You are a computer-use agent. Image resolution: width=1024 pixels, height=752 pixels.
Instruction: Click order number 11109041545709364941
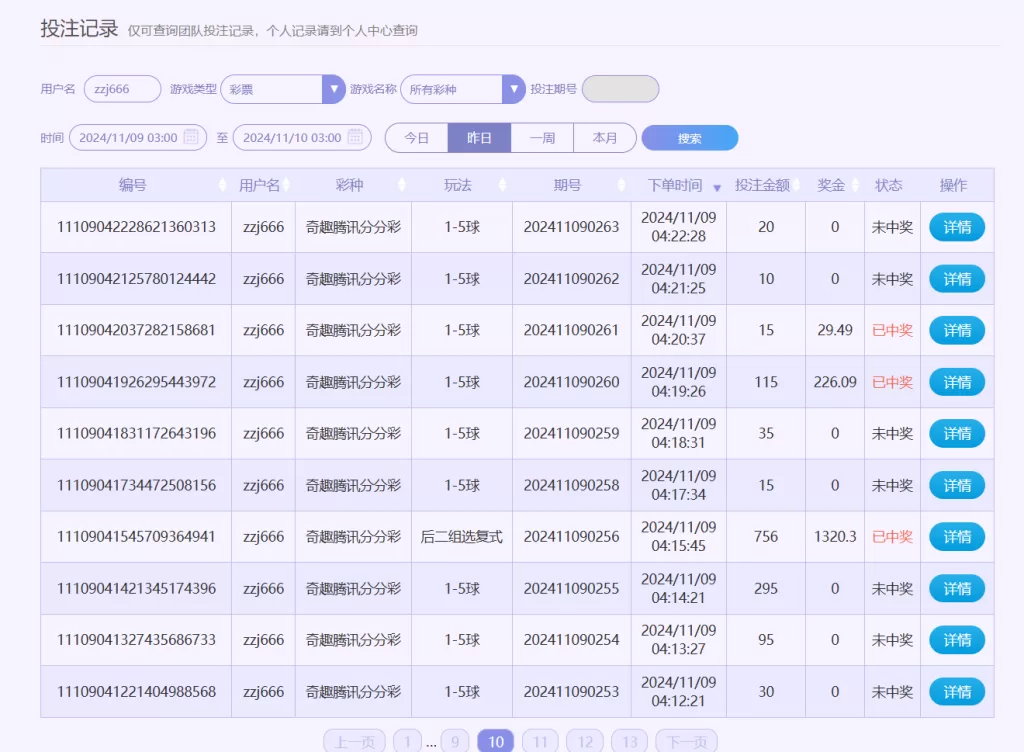coord(136,537)
